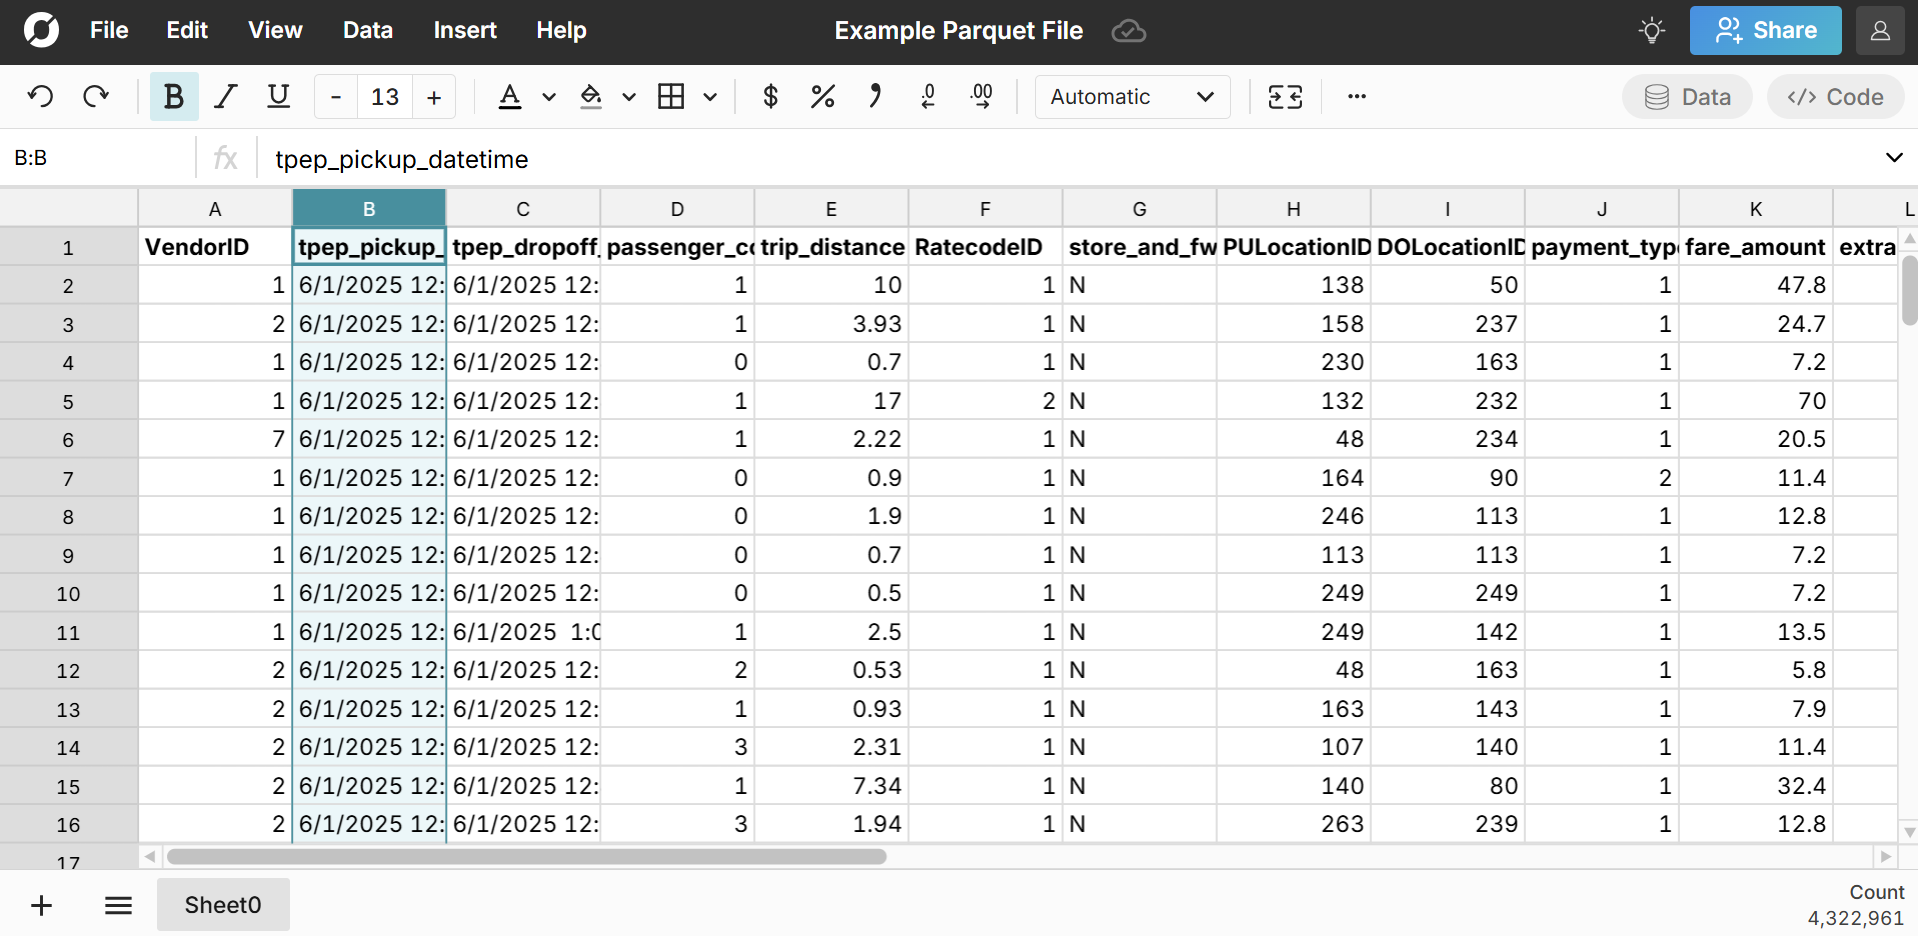The image size is (1918, 936).
Task: Open the Code panel button
Action: (x=1835, y=97)
